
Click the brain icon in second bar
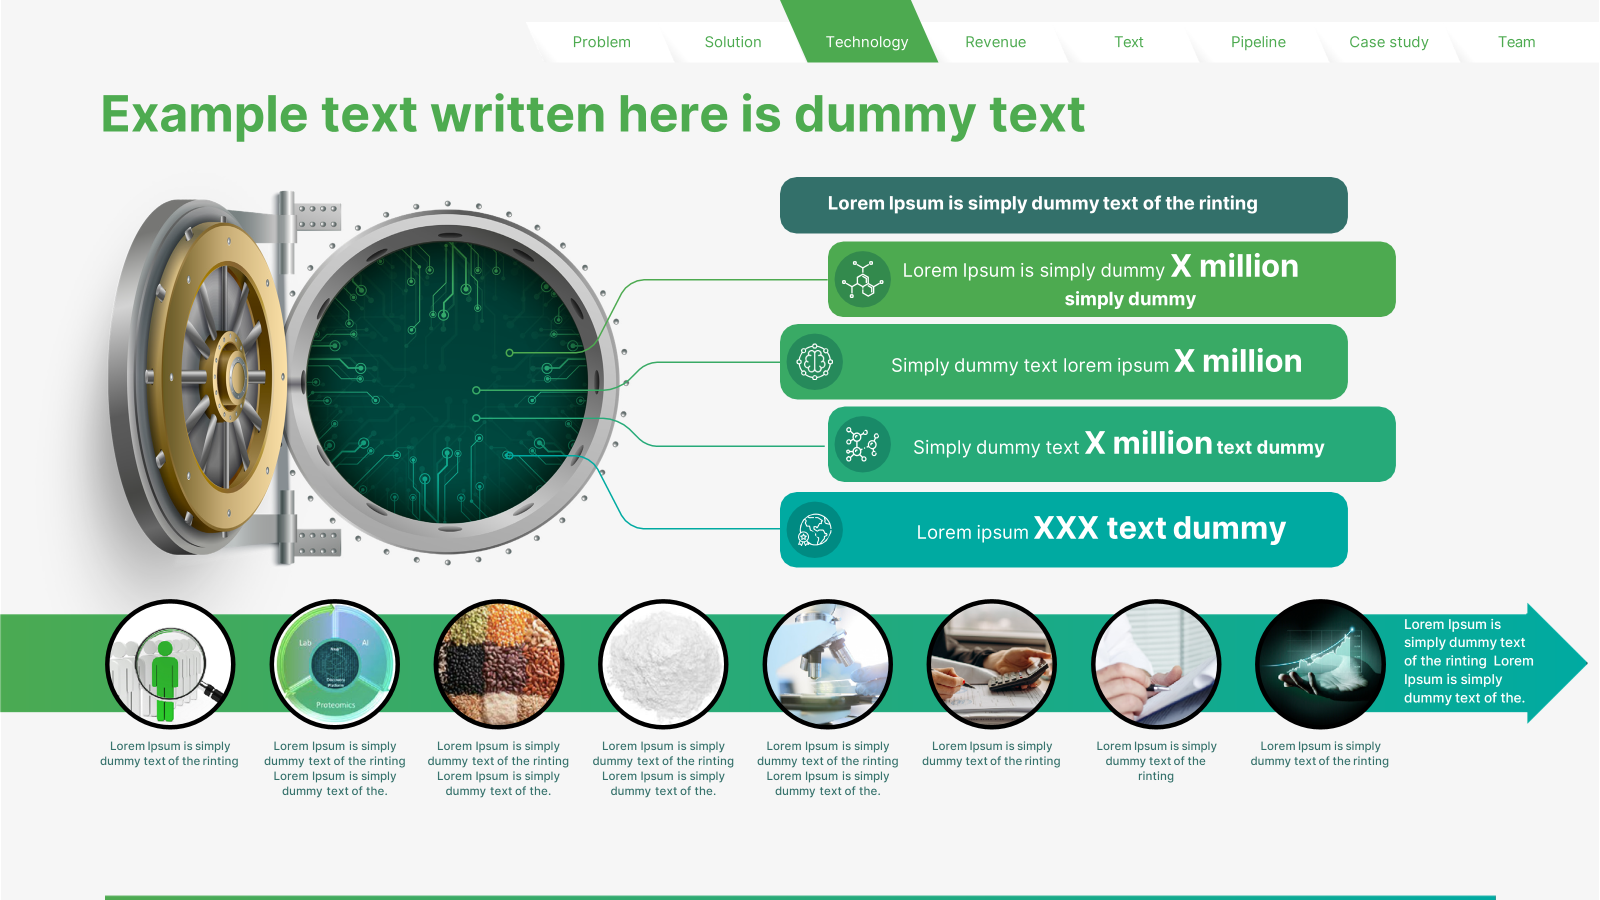814,362
